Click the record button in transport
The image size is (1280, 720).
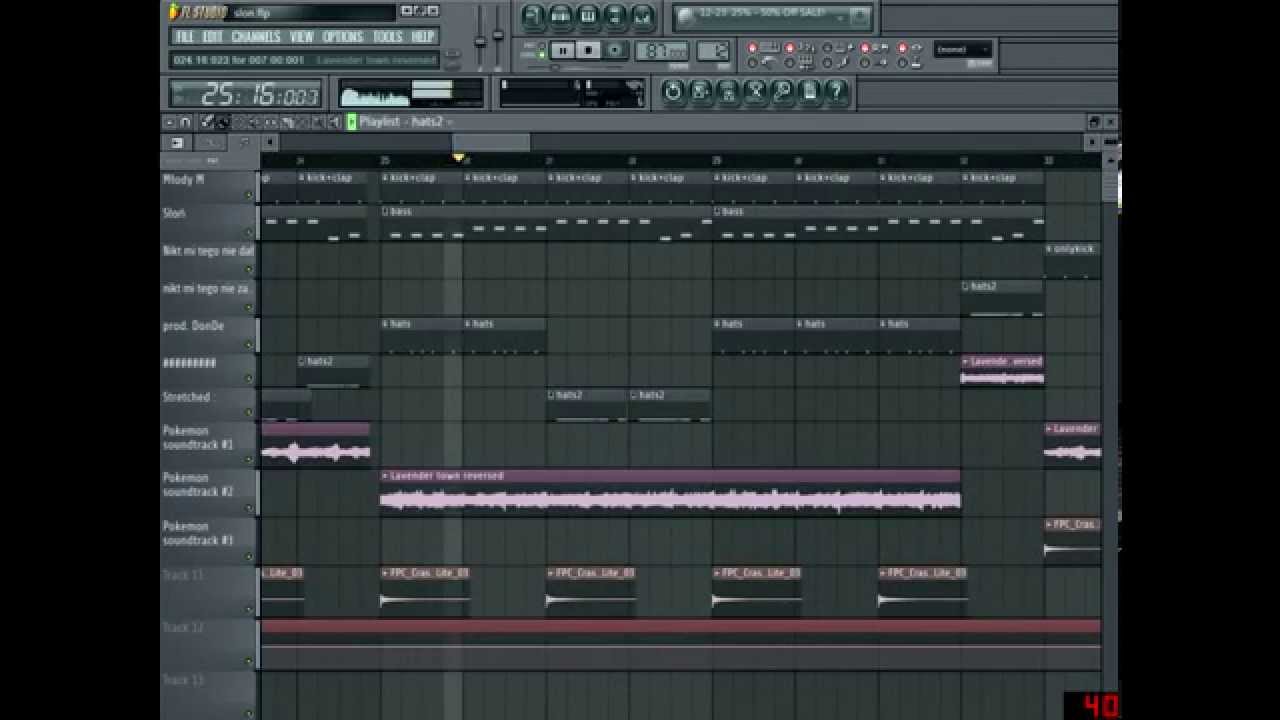tap(616, 50)
